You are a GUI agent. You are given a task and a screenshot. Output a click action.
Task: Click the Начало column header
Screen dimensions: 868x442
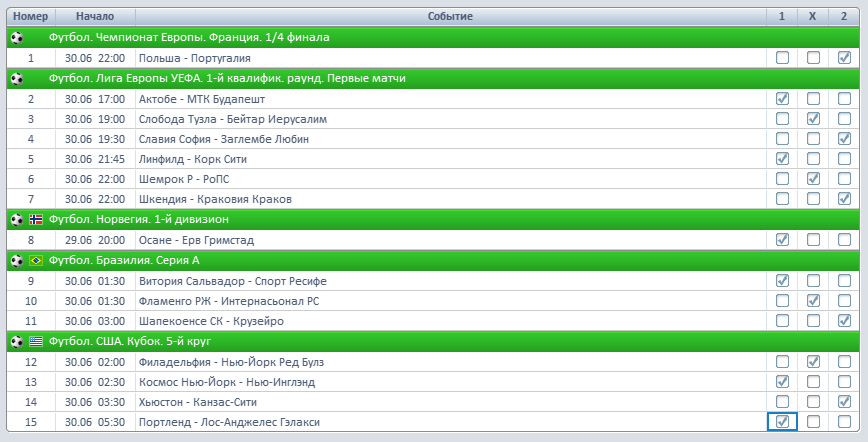click(x=95, y=17)
